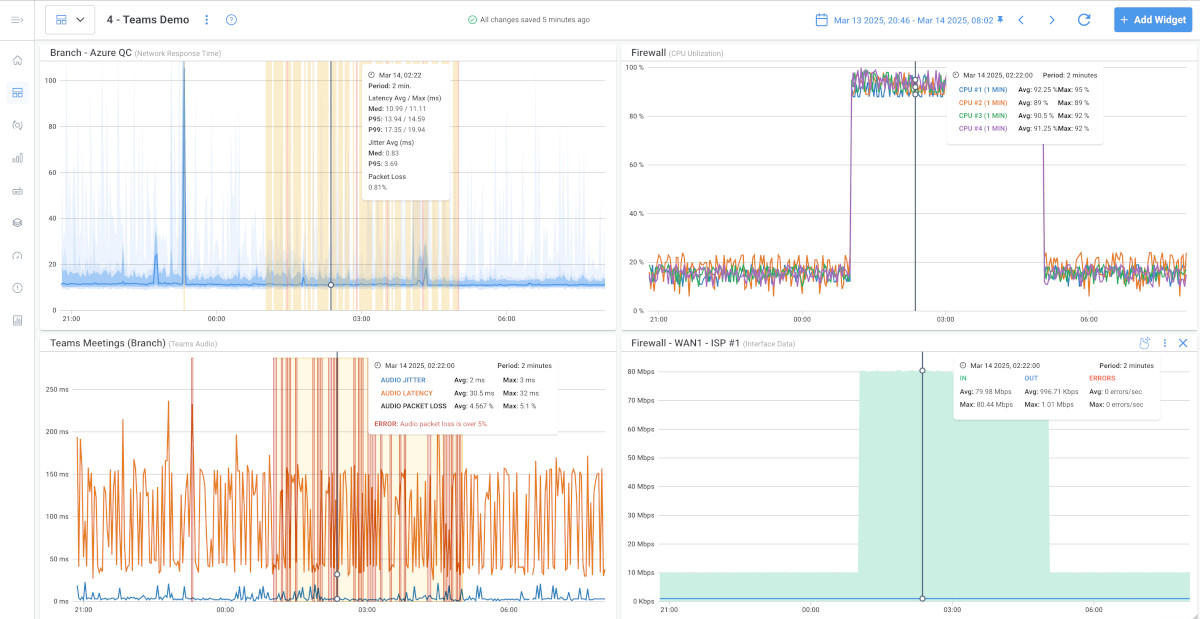Open the Monitoring targets sidebar icon
1200x619 pixels.
click(x=18, y=125)
